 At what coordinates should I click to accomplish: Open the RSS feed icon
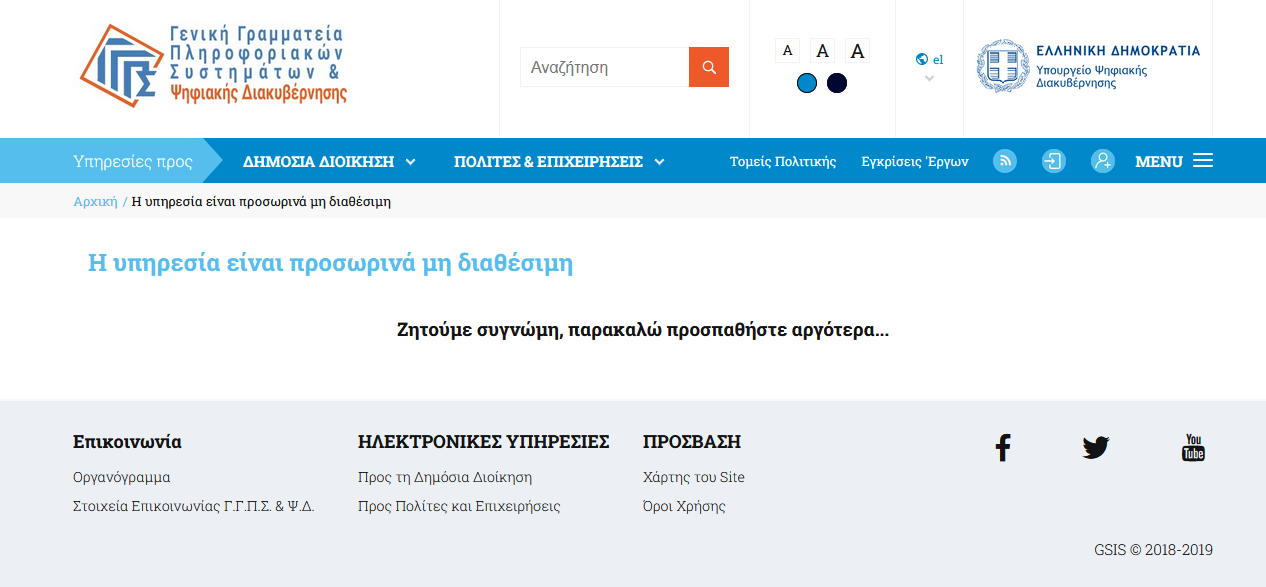click(x=1004, y=161)
